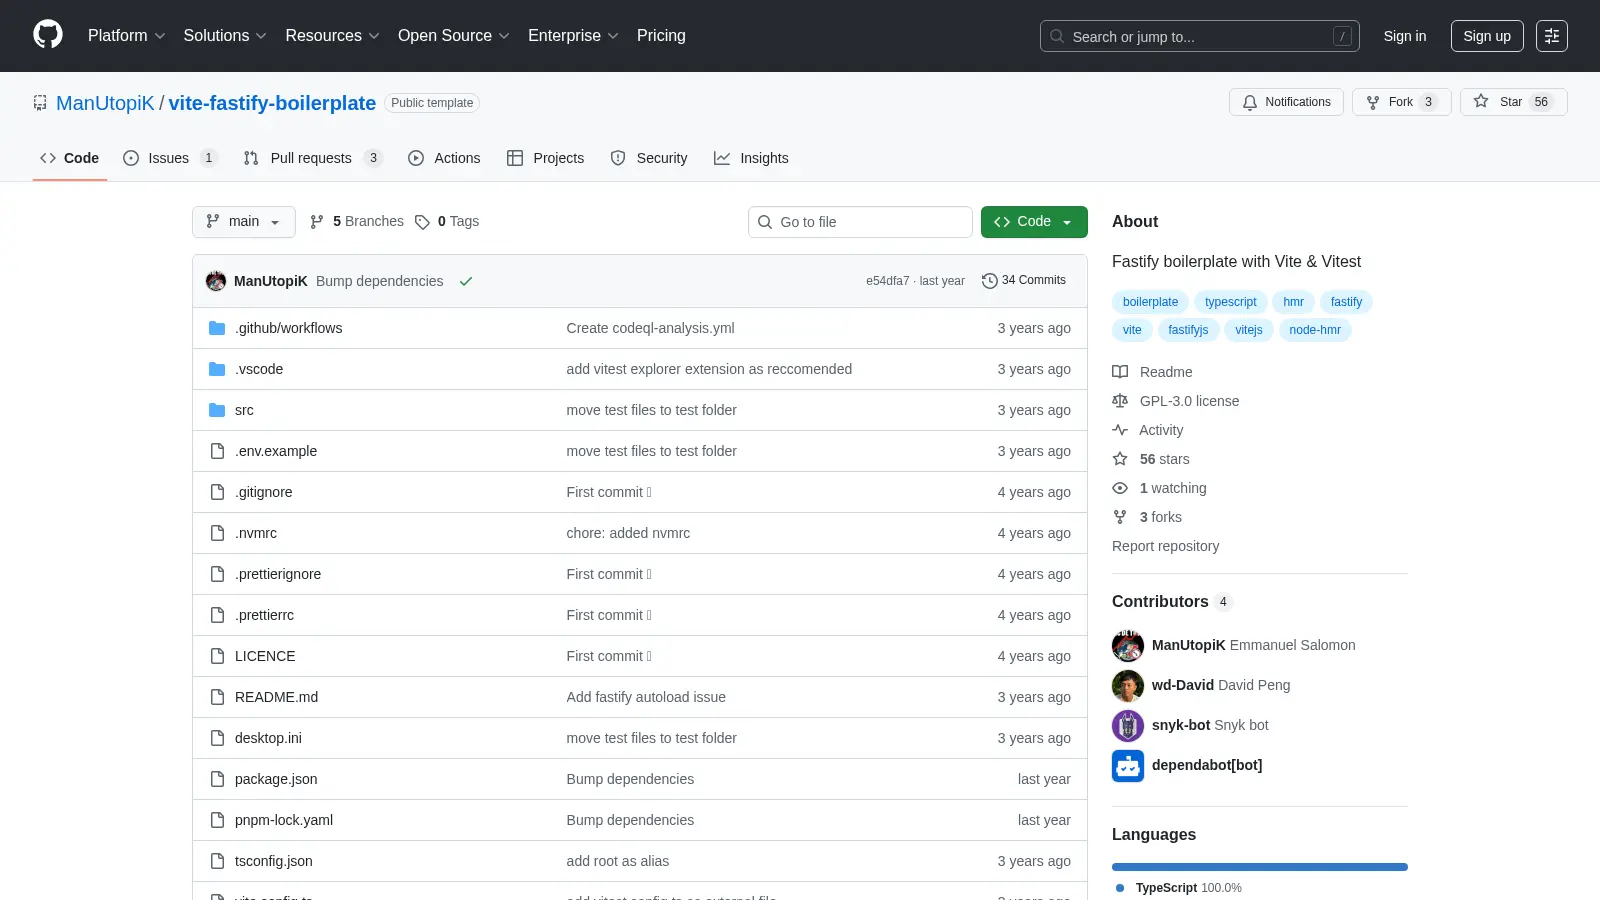Viewport: 1600px width, 900px height.
Task: Click the boilerplate topic tag
Action: click(1150, 302)
